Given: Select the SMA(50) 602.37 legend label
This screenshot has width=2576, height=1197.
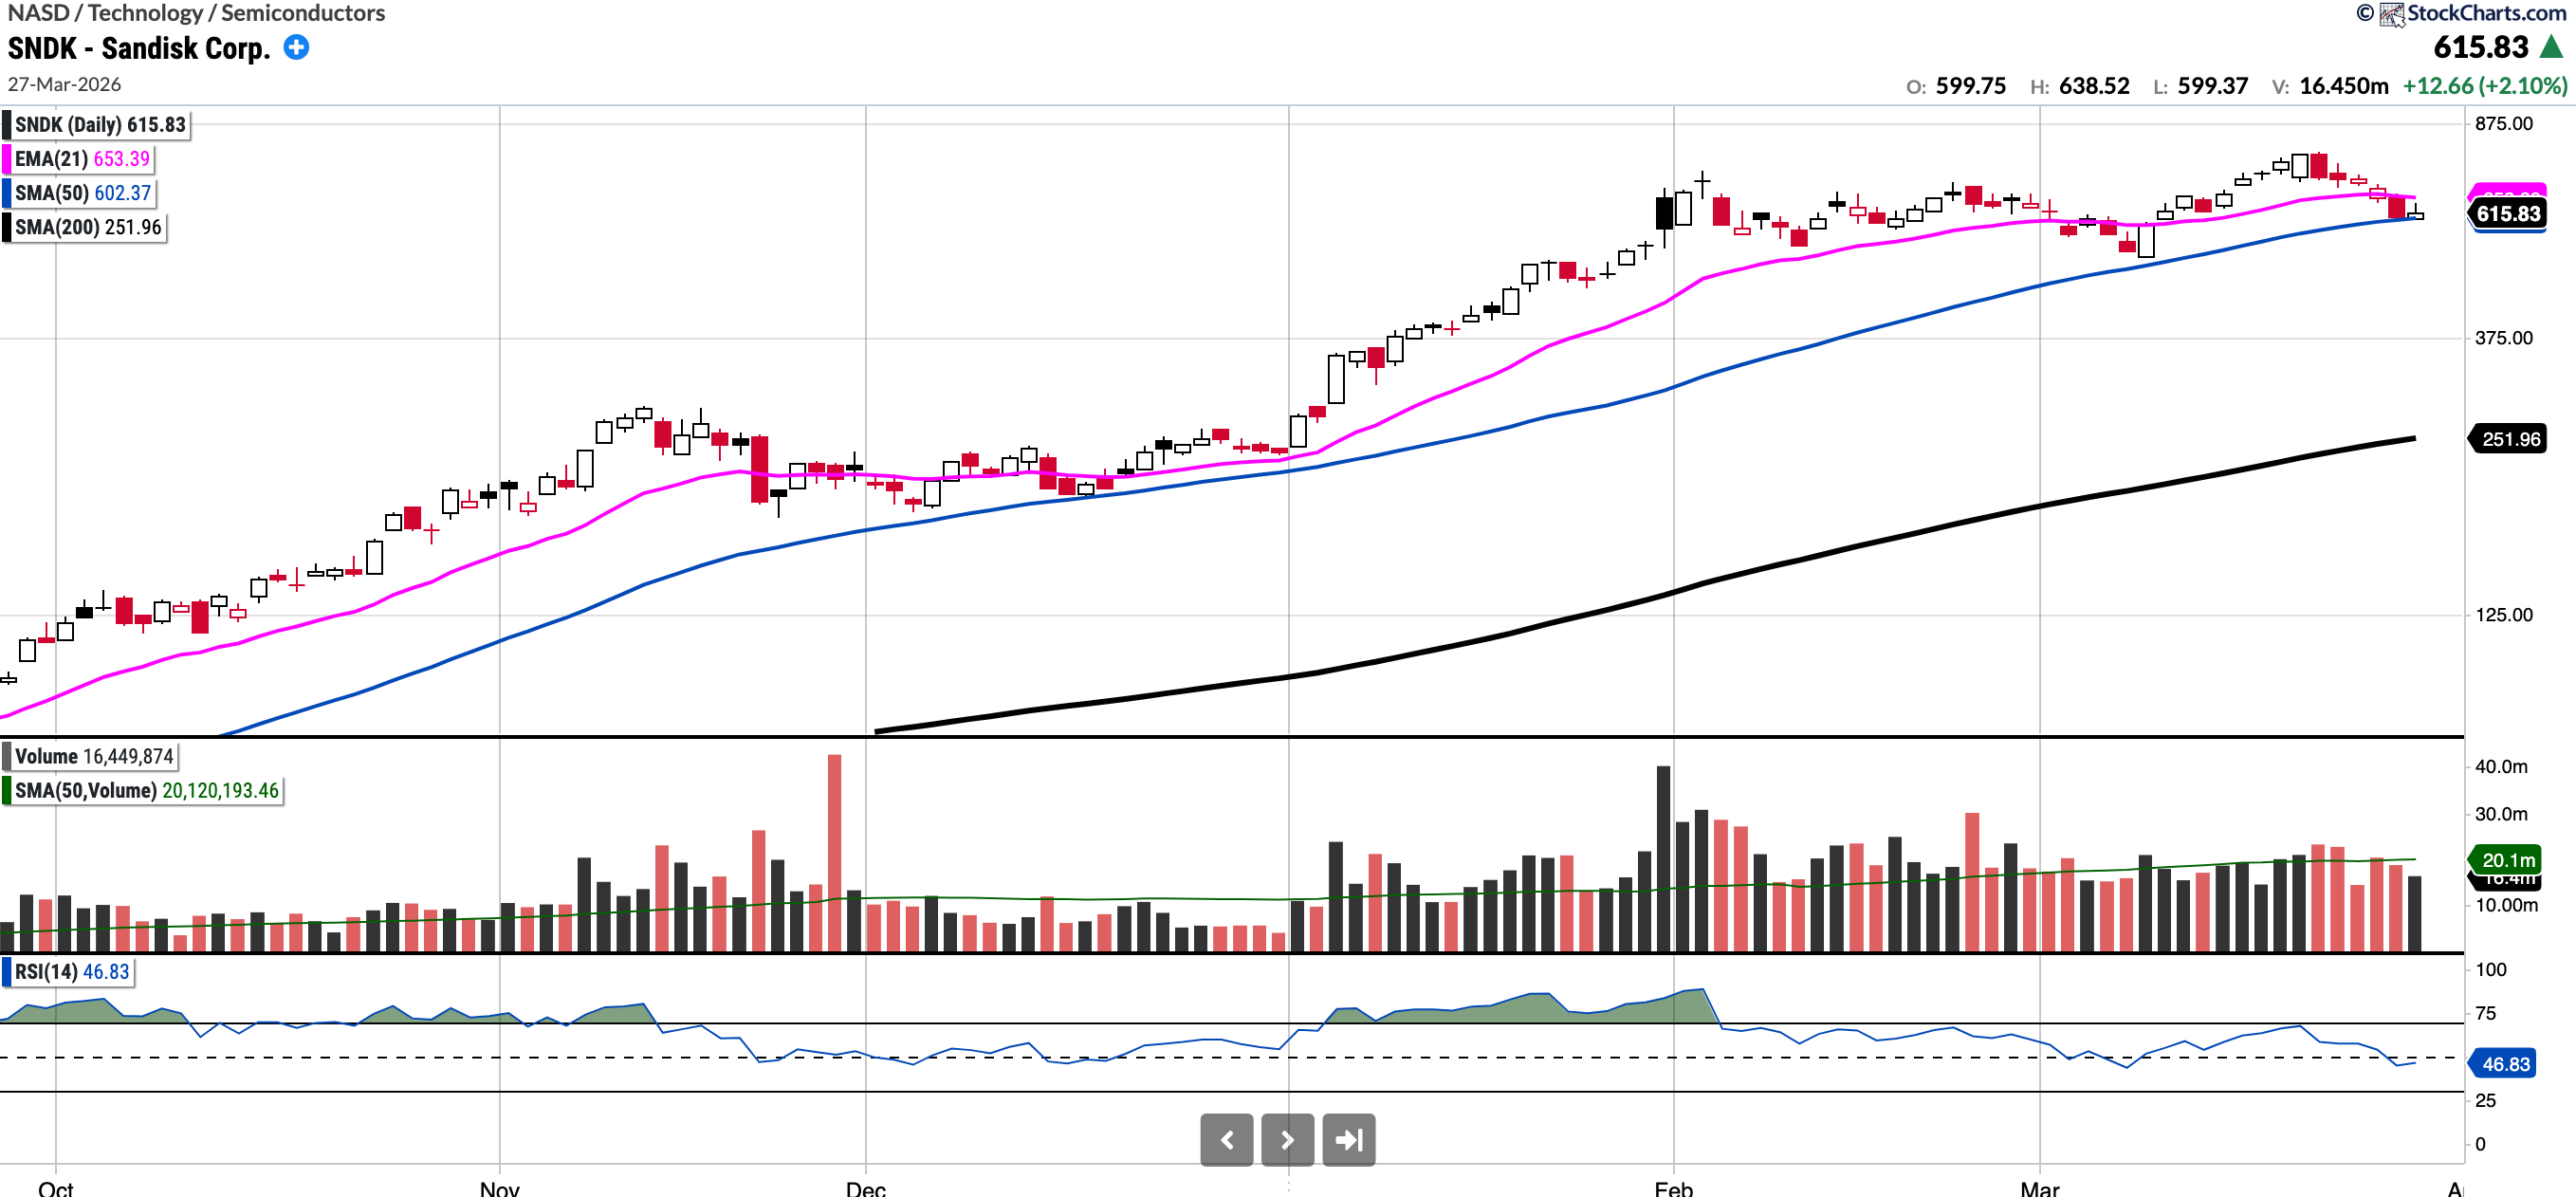Looking at the screenshot, I should click(x=83, y=193).
